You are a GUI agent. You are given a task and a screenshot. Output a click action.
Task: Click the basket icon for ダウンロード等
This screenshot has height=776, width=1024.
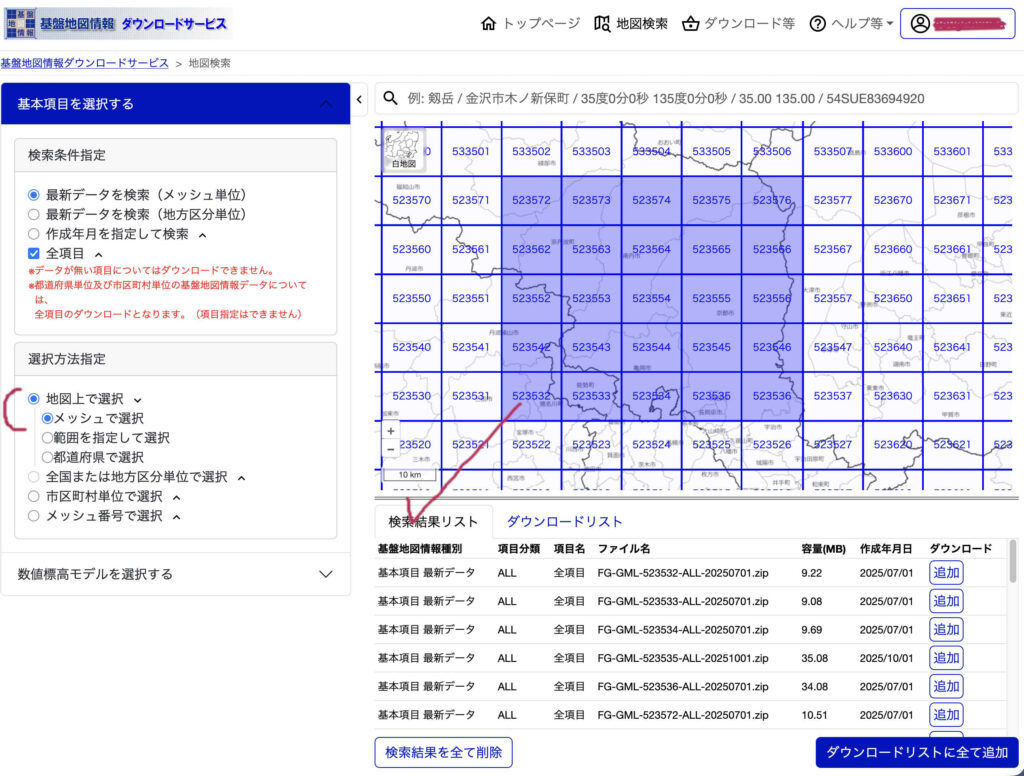[x=690, y=23]
